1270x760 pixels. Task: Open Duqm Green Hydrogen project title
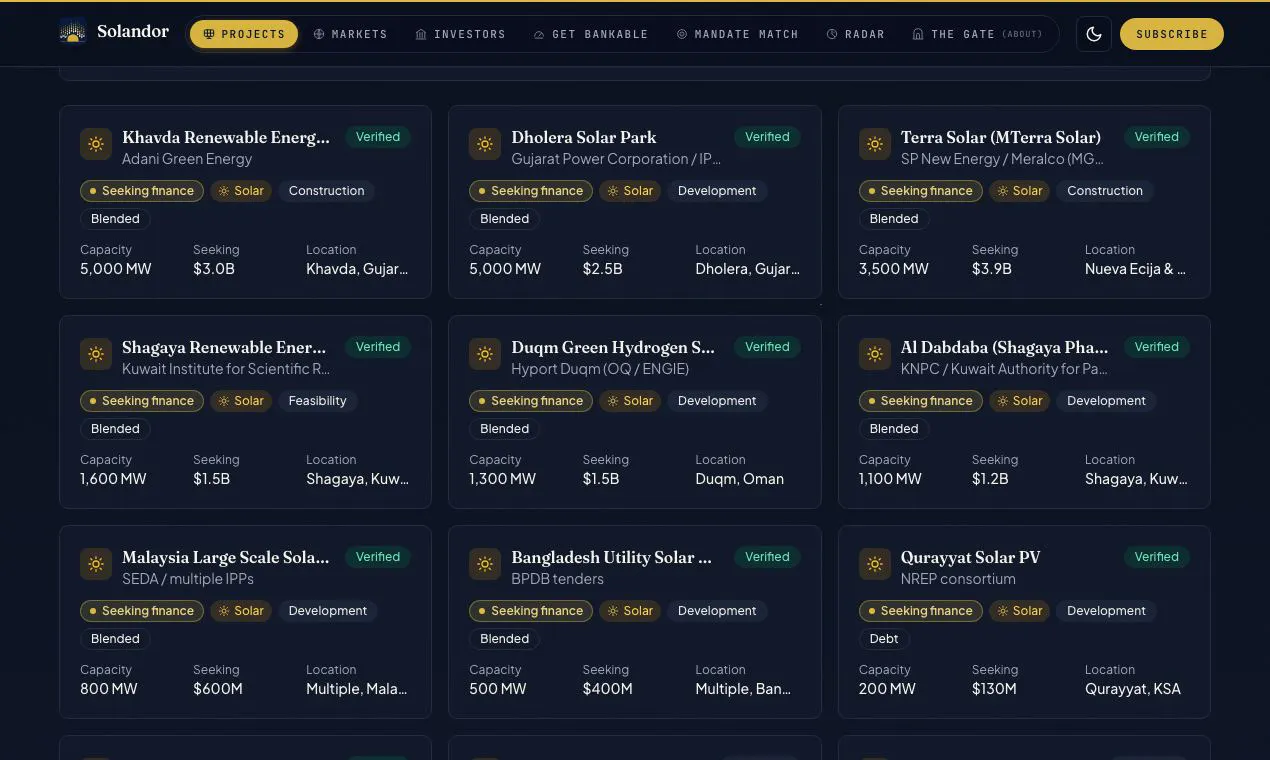(x=613, y=347)
